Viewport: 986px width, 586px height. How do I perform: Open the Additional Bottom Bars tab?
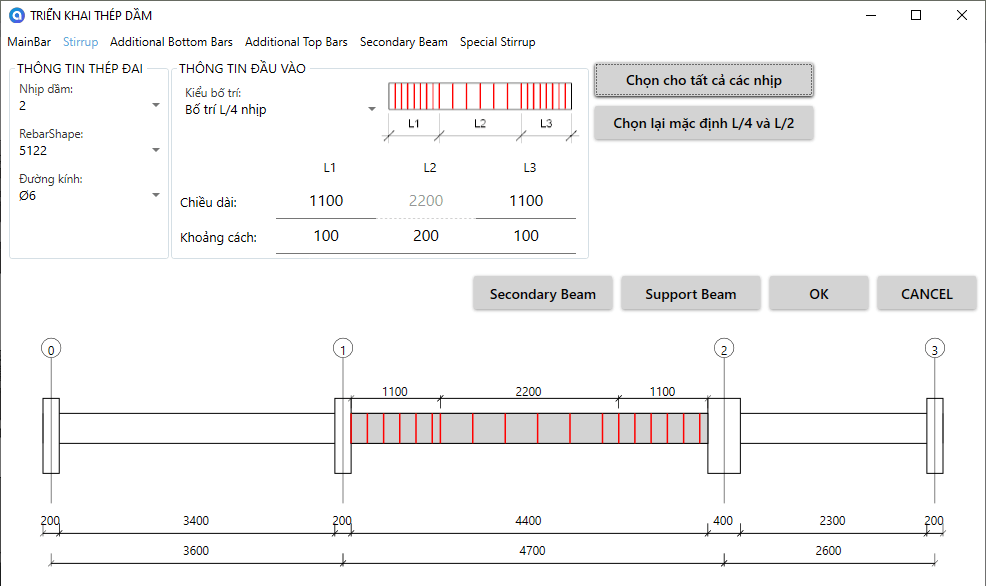(x=171, y=42)
